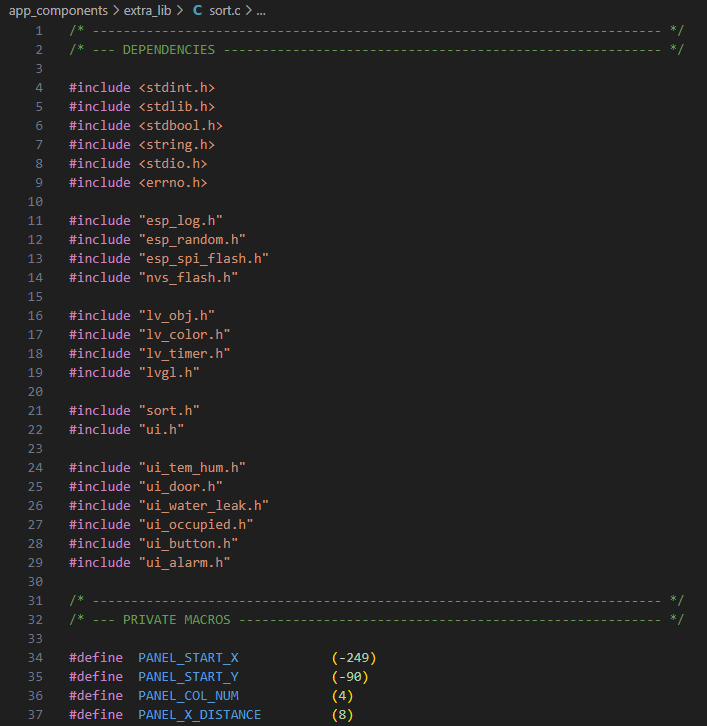Click line number 1 in the gutter
The height and width of the screenshot is (726, 707).
[39, 31]
